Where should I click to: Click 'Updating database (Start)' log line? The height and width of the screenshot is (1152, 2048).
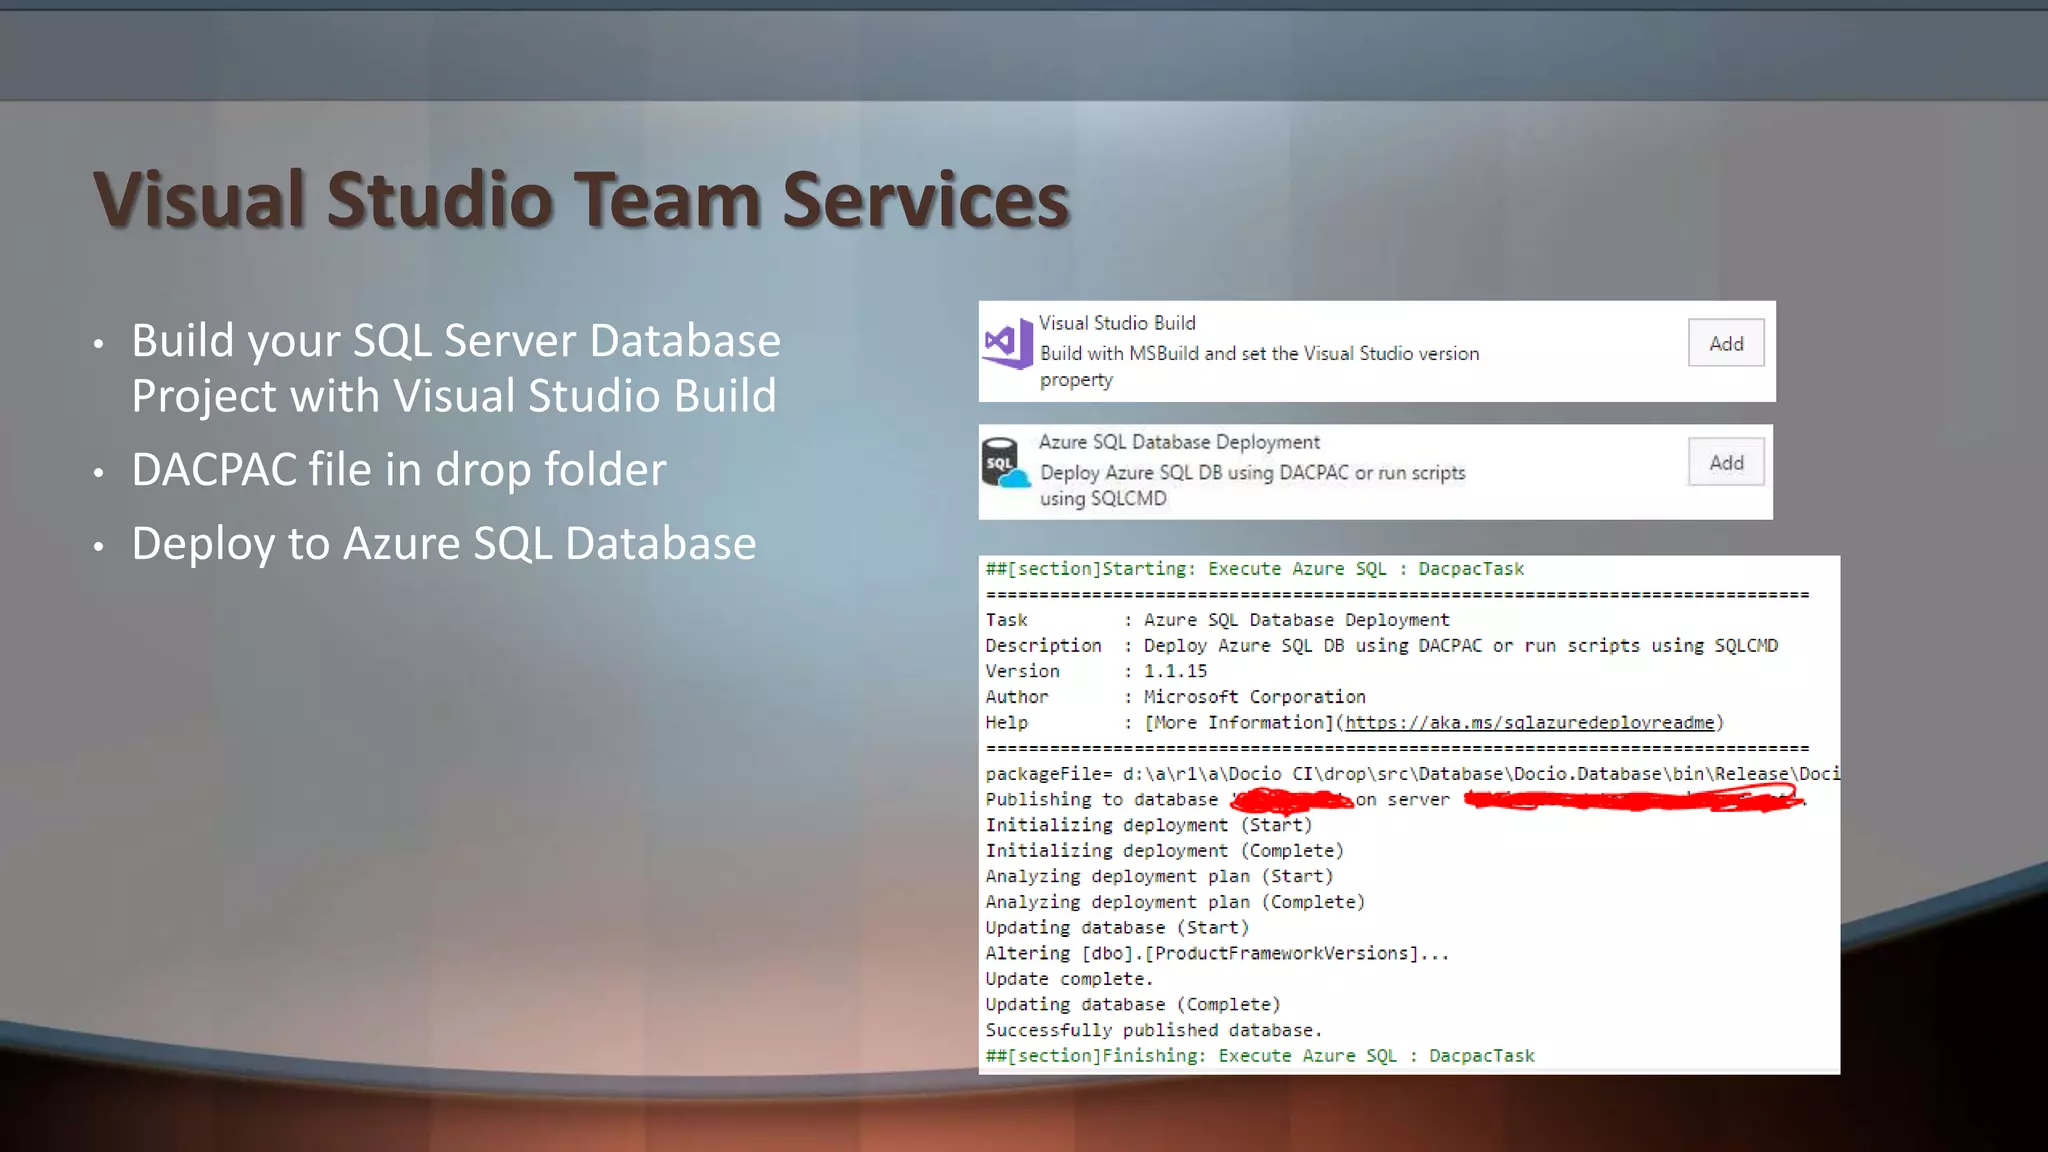[1117, 928]
